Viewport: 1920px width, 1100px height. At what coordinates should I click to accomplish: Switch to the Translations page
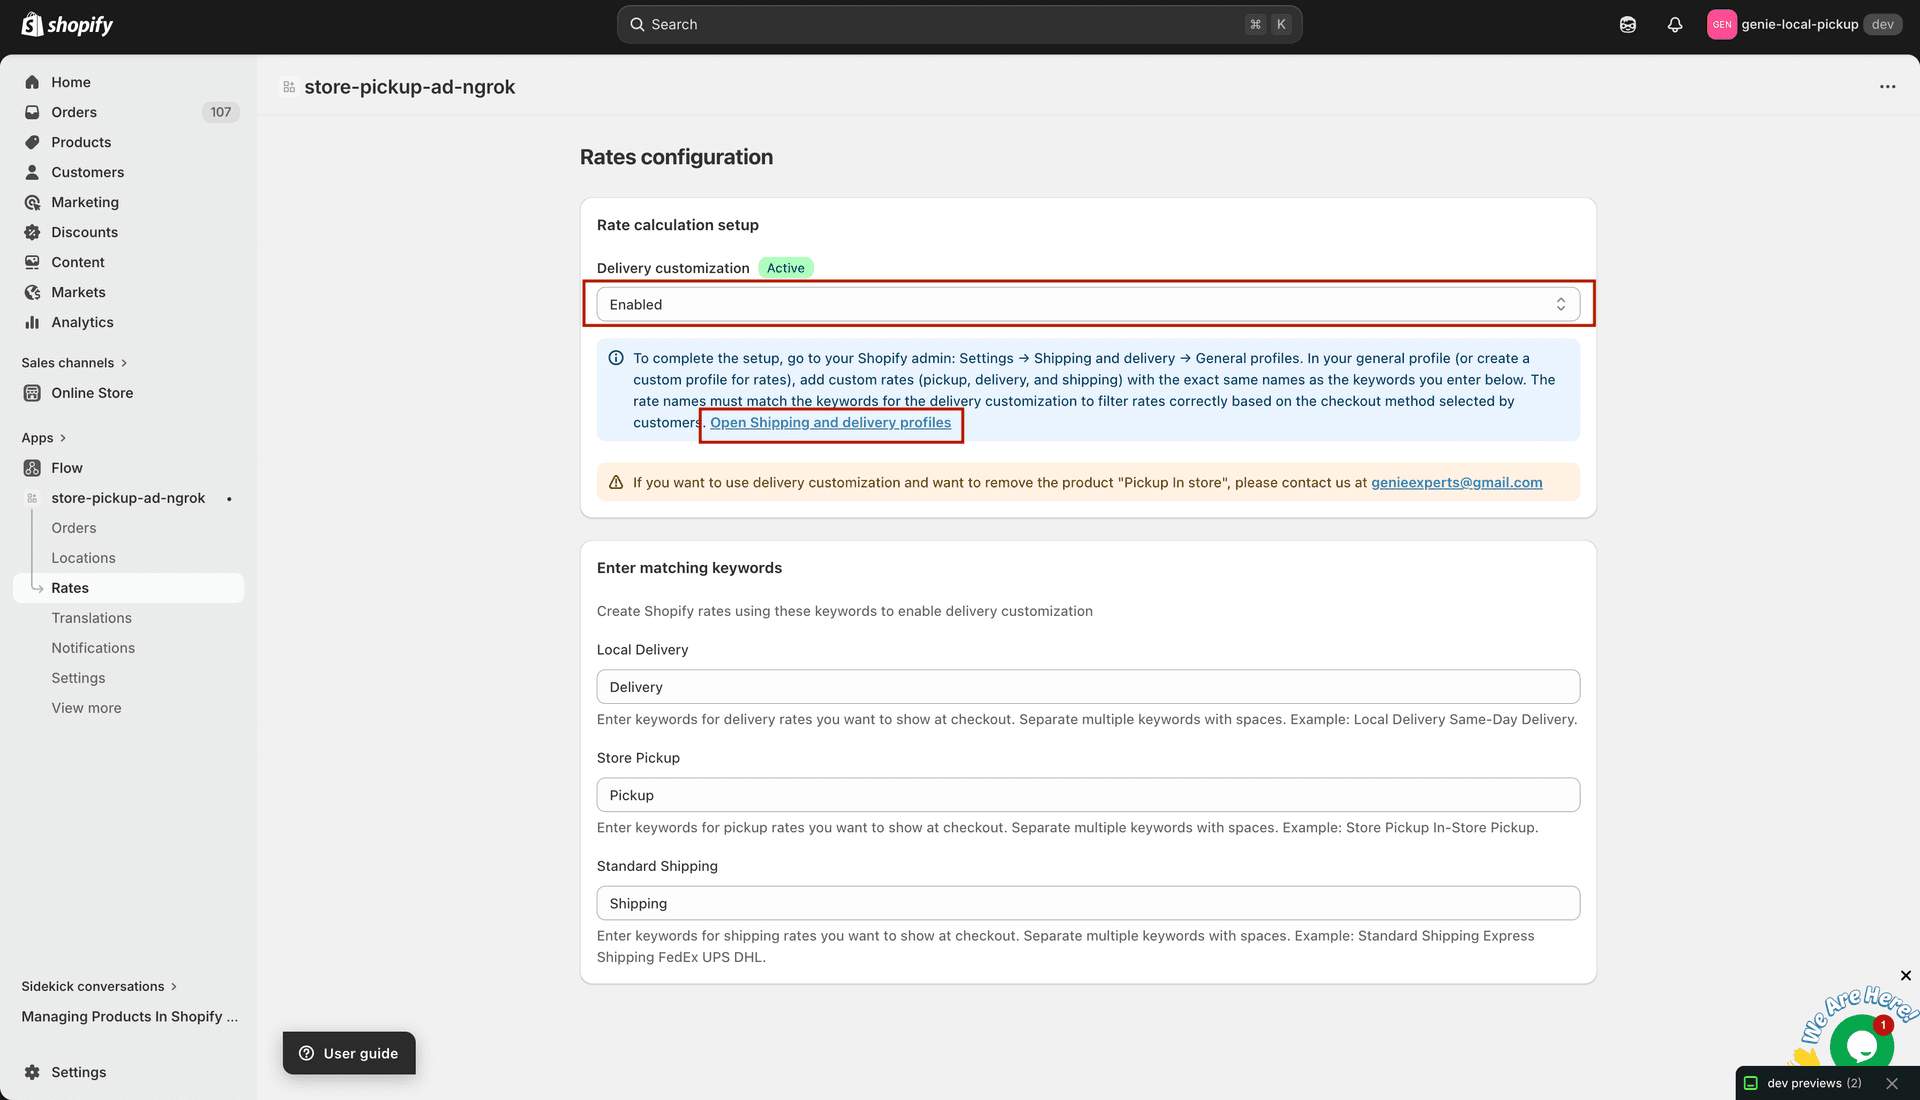pyautogui.click(x=92, y=618)
